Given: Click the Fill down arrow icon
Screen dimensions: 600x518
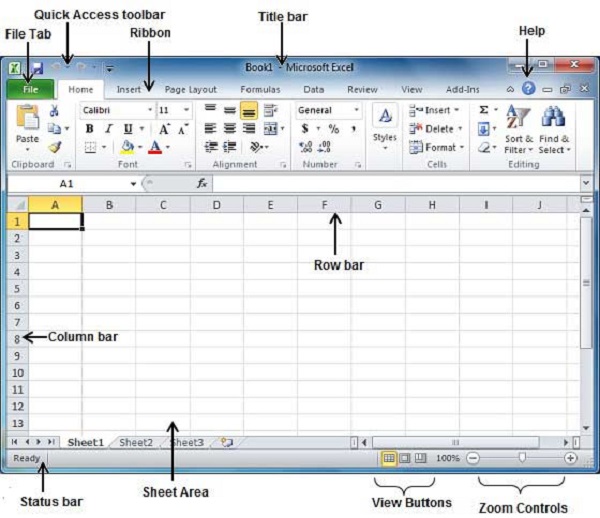Looking at the screenshot, I should [483, 129].
